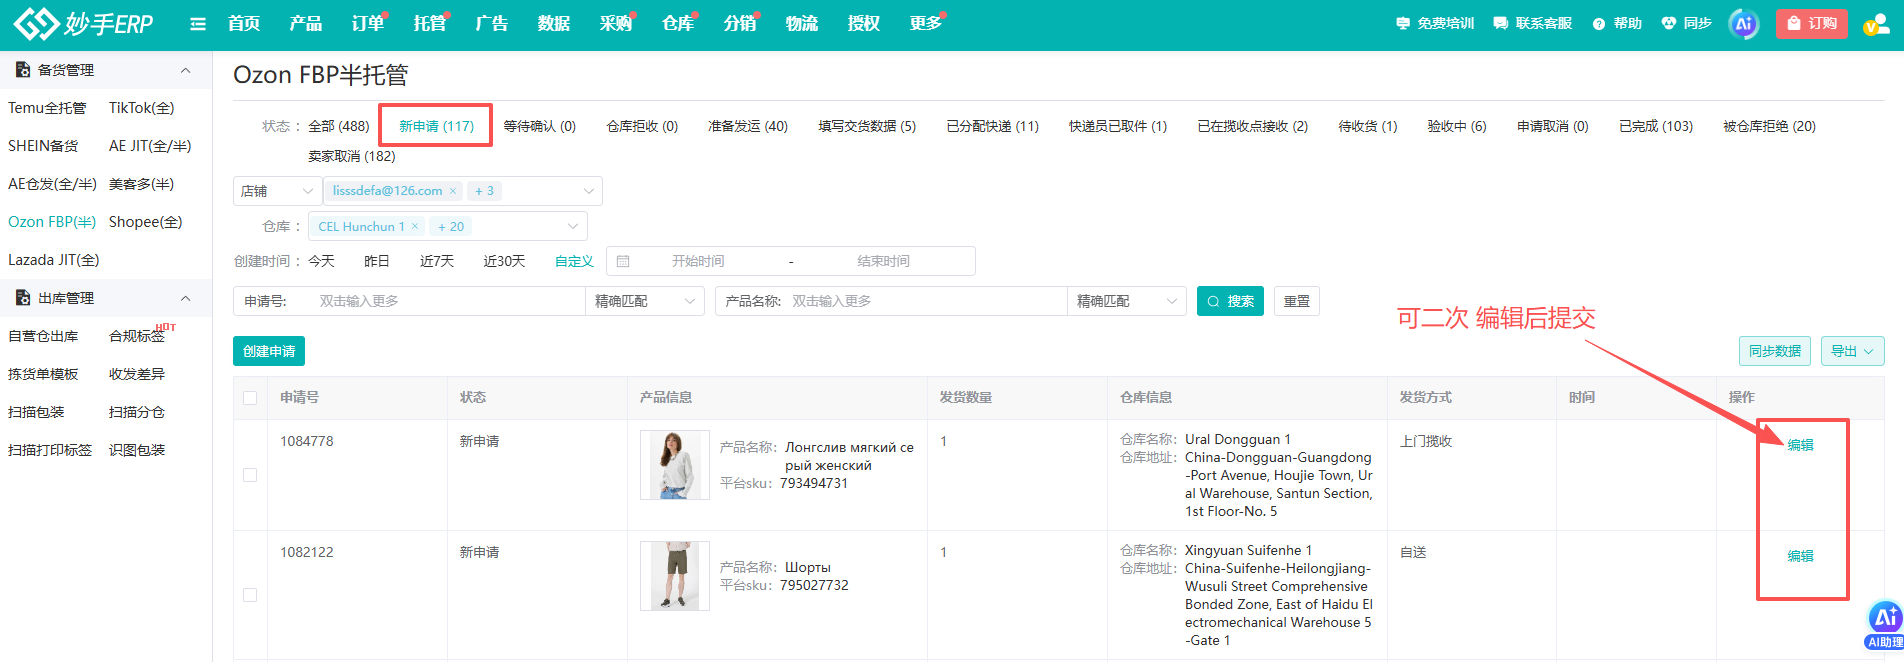Open 物流 menu in top navigation
The height and width of the screenshot is (662, 1904).
tap(802, 23)
